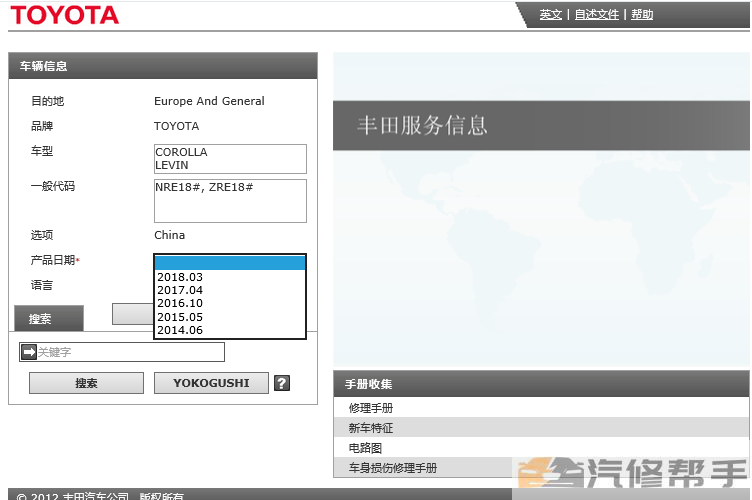
Task: Open 修理手册 repair manual
Action: pos(541,407)
